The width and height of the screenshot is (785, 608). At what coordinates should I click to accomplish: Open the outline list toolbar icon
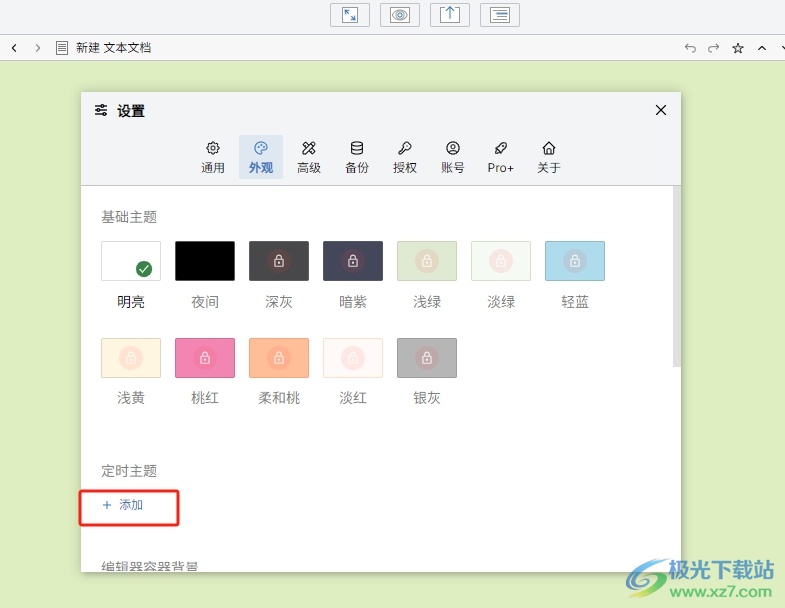(x=500, y=15)
